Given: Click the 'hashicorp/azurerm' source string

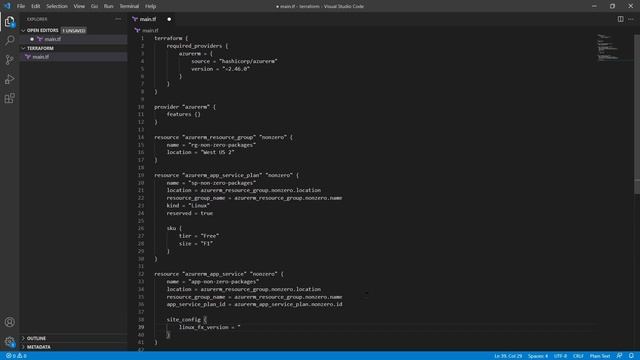Looking at the screenshot, I should pos(248,61).
